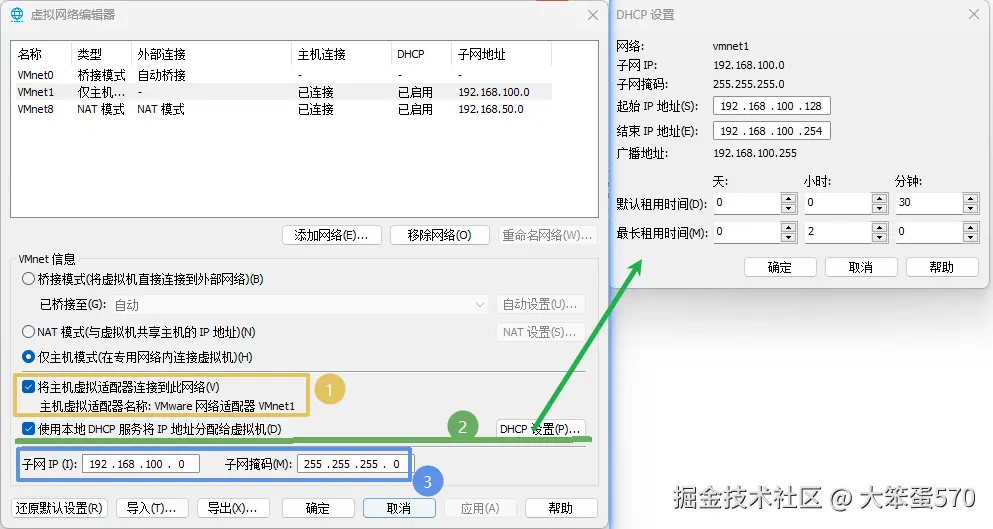Click 确定 in Virtual Network Editor
The image size is (993, 529).
318,508
